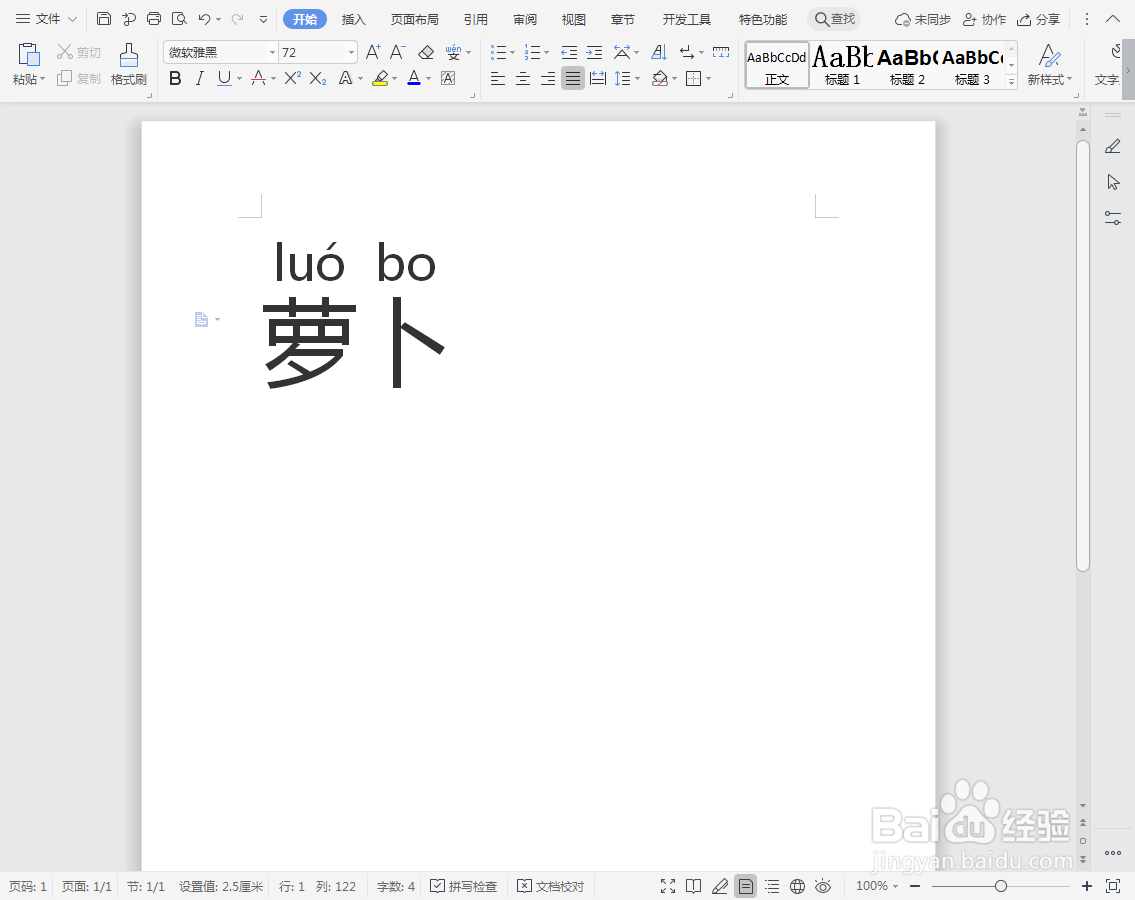
Task: Switch to full screen via status bar icon
Action: [x=668, y=886]
